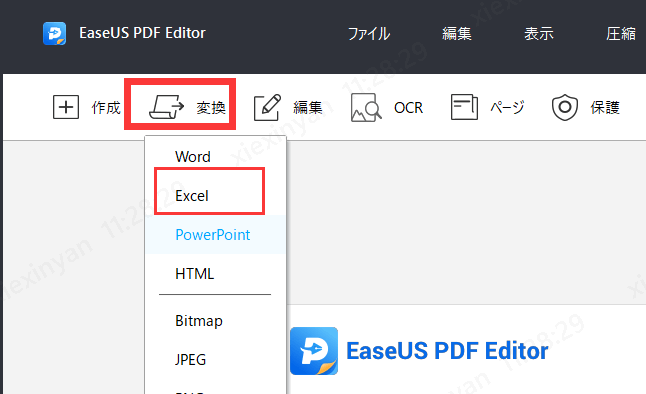Image resolution: width=646 pixels, height=394 pixels.
Task: Click the 編集 toolbar label
Action: 308,108
